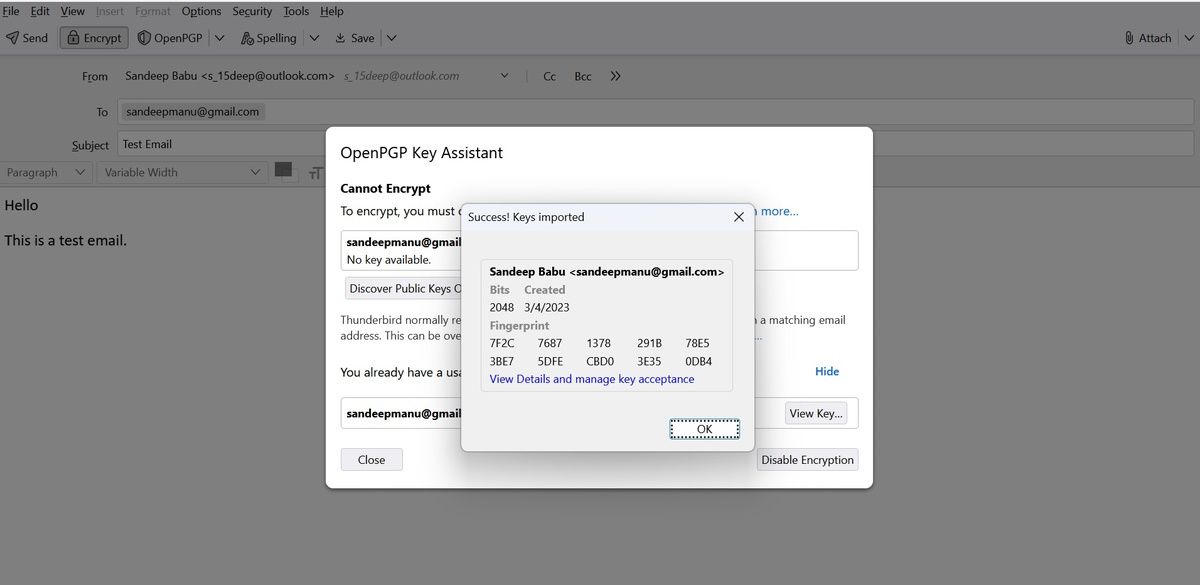Viewport: 1200px width, 585px height.
Task: Click the Hide link in Key Assistant
Action: click(x=827, y=371)
